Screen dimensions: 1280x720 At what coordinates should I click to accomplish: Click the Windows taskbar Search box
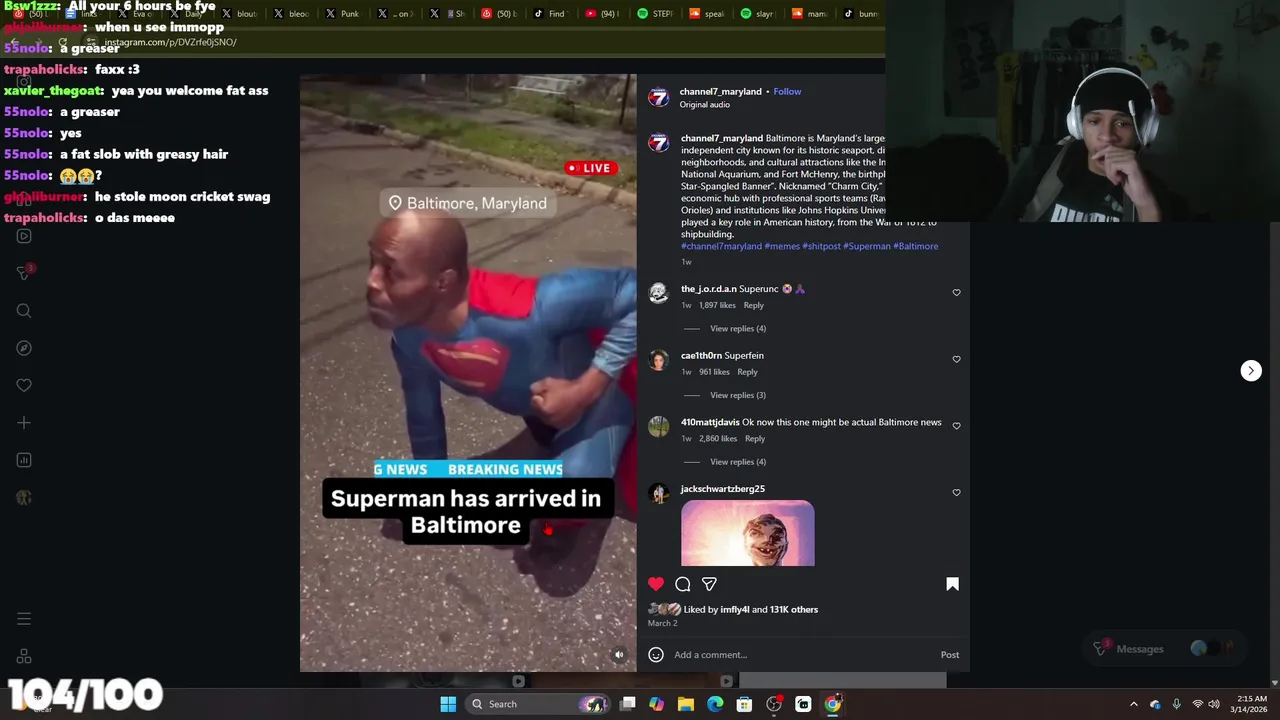click(x=540, y=704)
